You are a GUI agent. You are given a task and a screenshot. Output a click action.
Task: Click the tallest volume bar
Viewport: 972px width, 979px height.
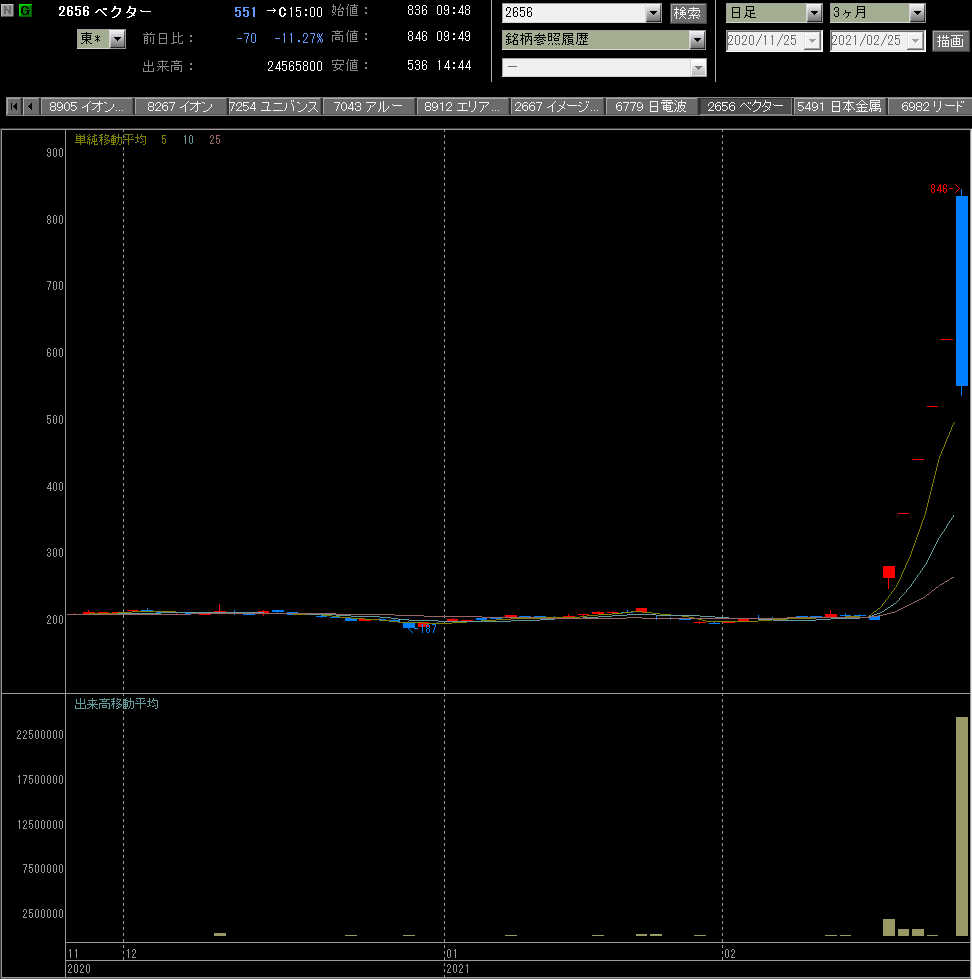tap(962, 826)
